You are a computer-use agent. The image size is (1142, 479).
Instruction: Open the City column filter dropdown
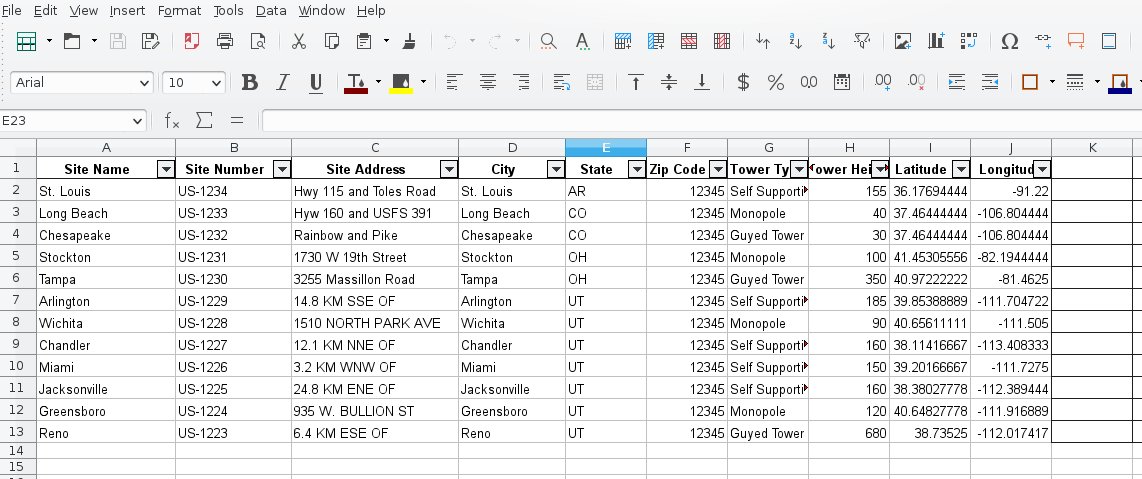[555, 169]
